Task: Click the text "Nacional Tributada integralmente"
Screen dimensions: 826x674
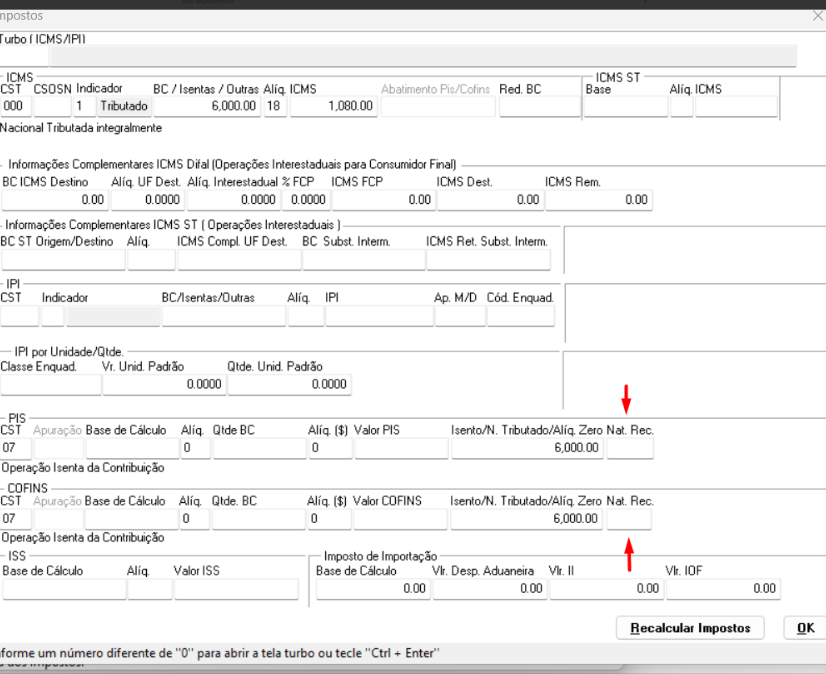Action: click(81, 128)
